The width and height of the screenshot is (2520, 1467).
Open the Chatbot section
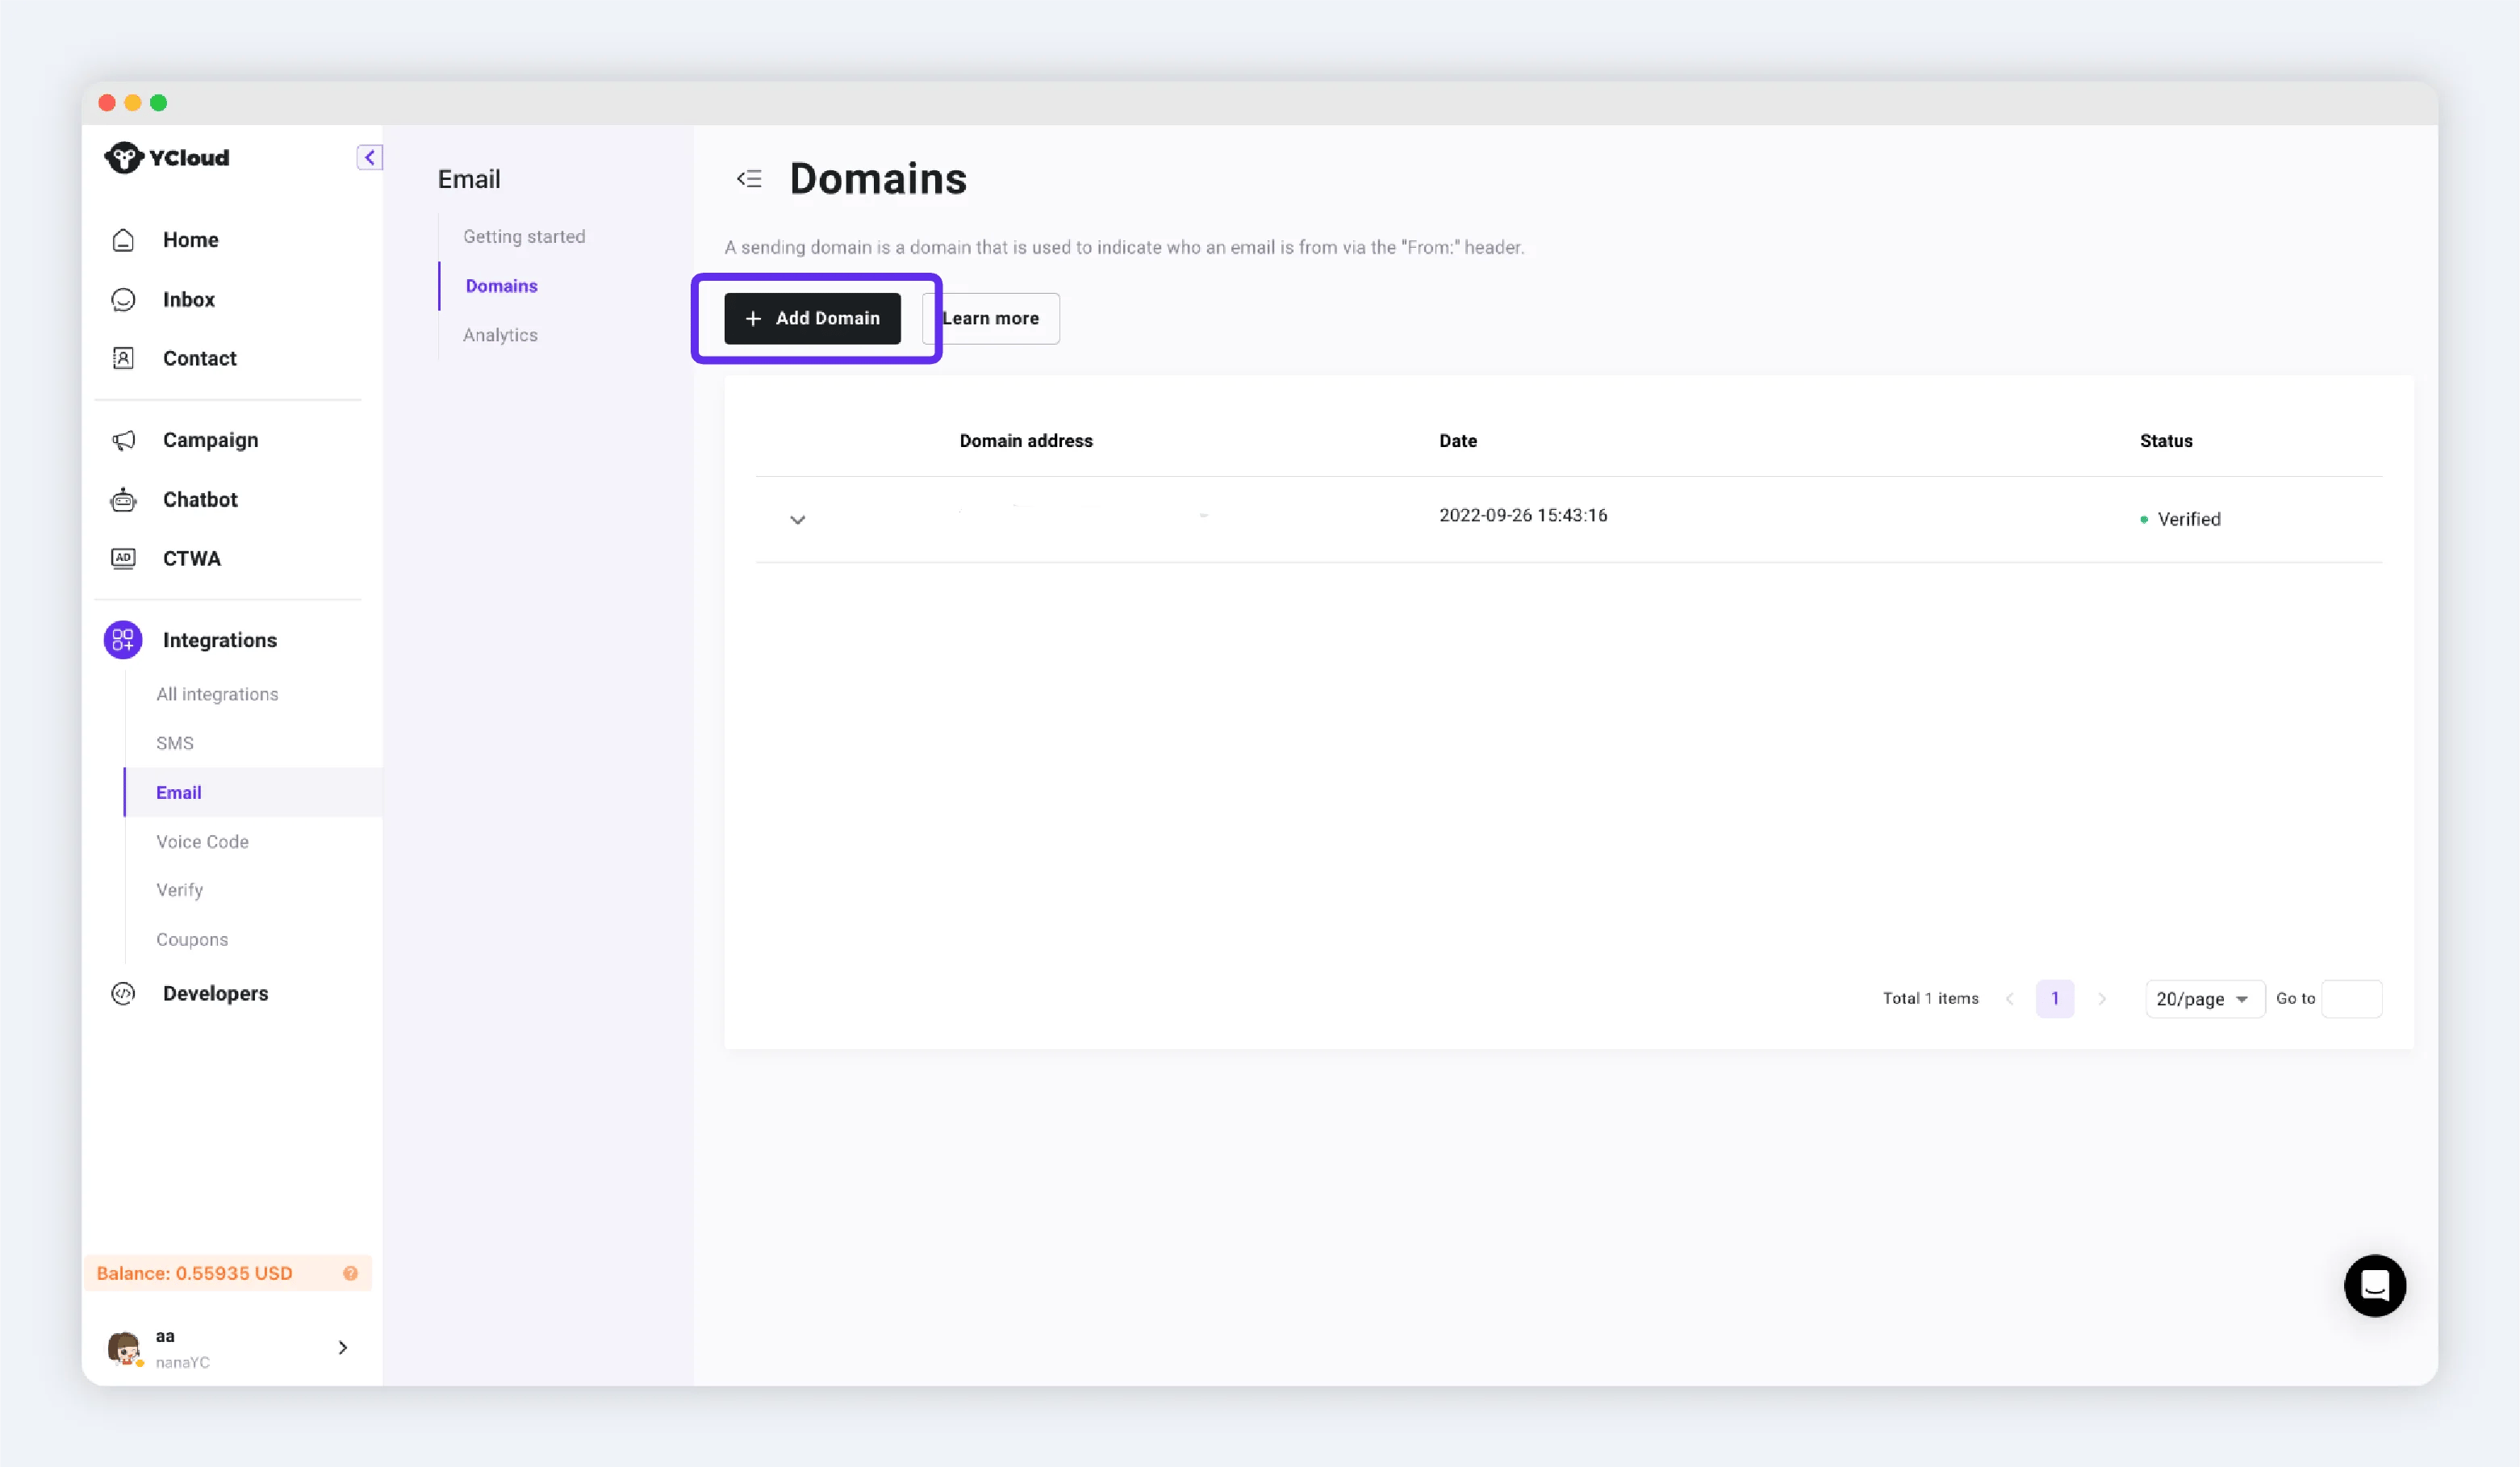tap(200, 499)
